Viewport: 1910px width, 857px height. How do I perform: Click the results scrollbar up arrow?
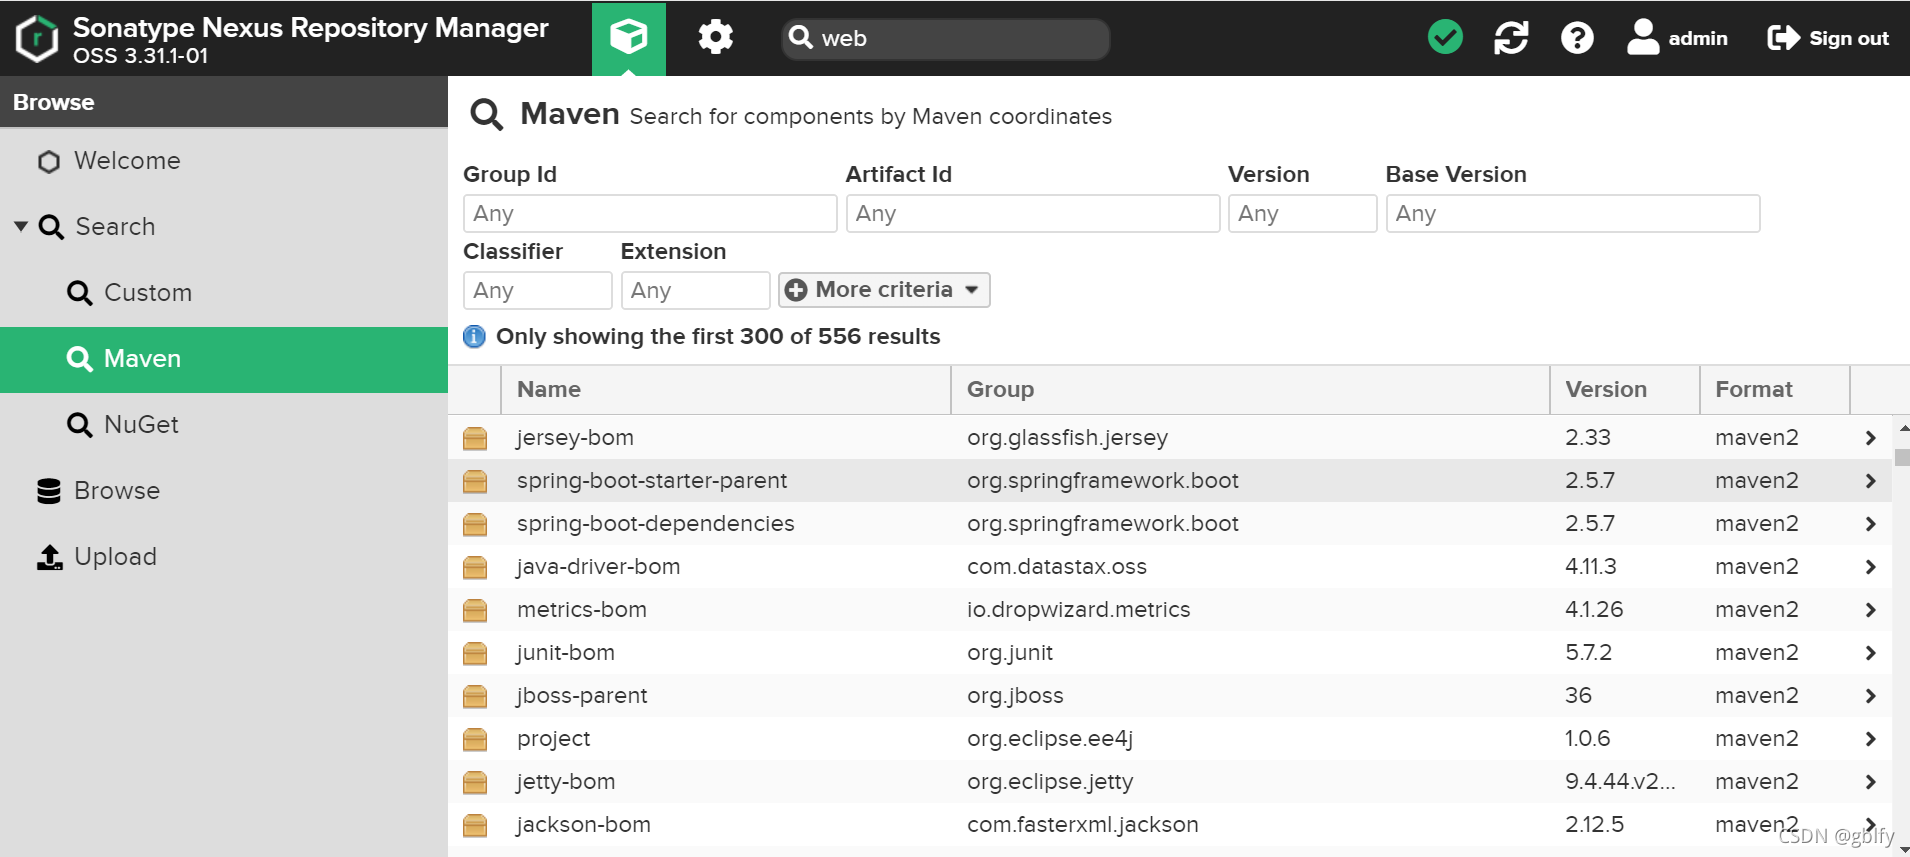click(1902, 428)
